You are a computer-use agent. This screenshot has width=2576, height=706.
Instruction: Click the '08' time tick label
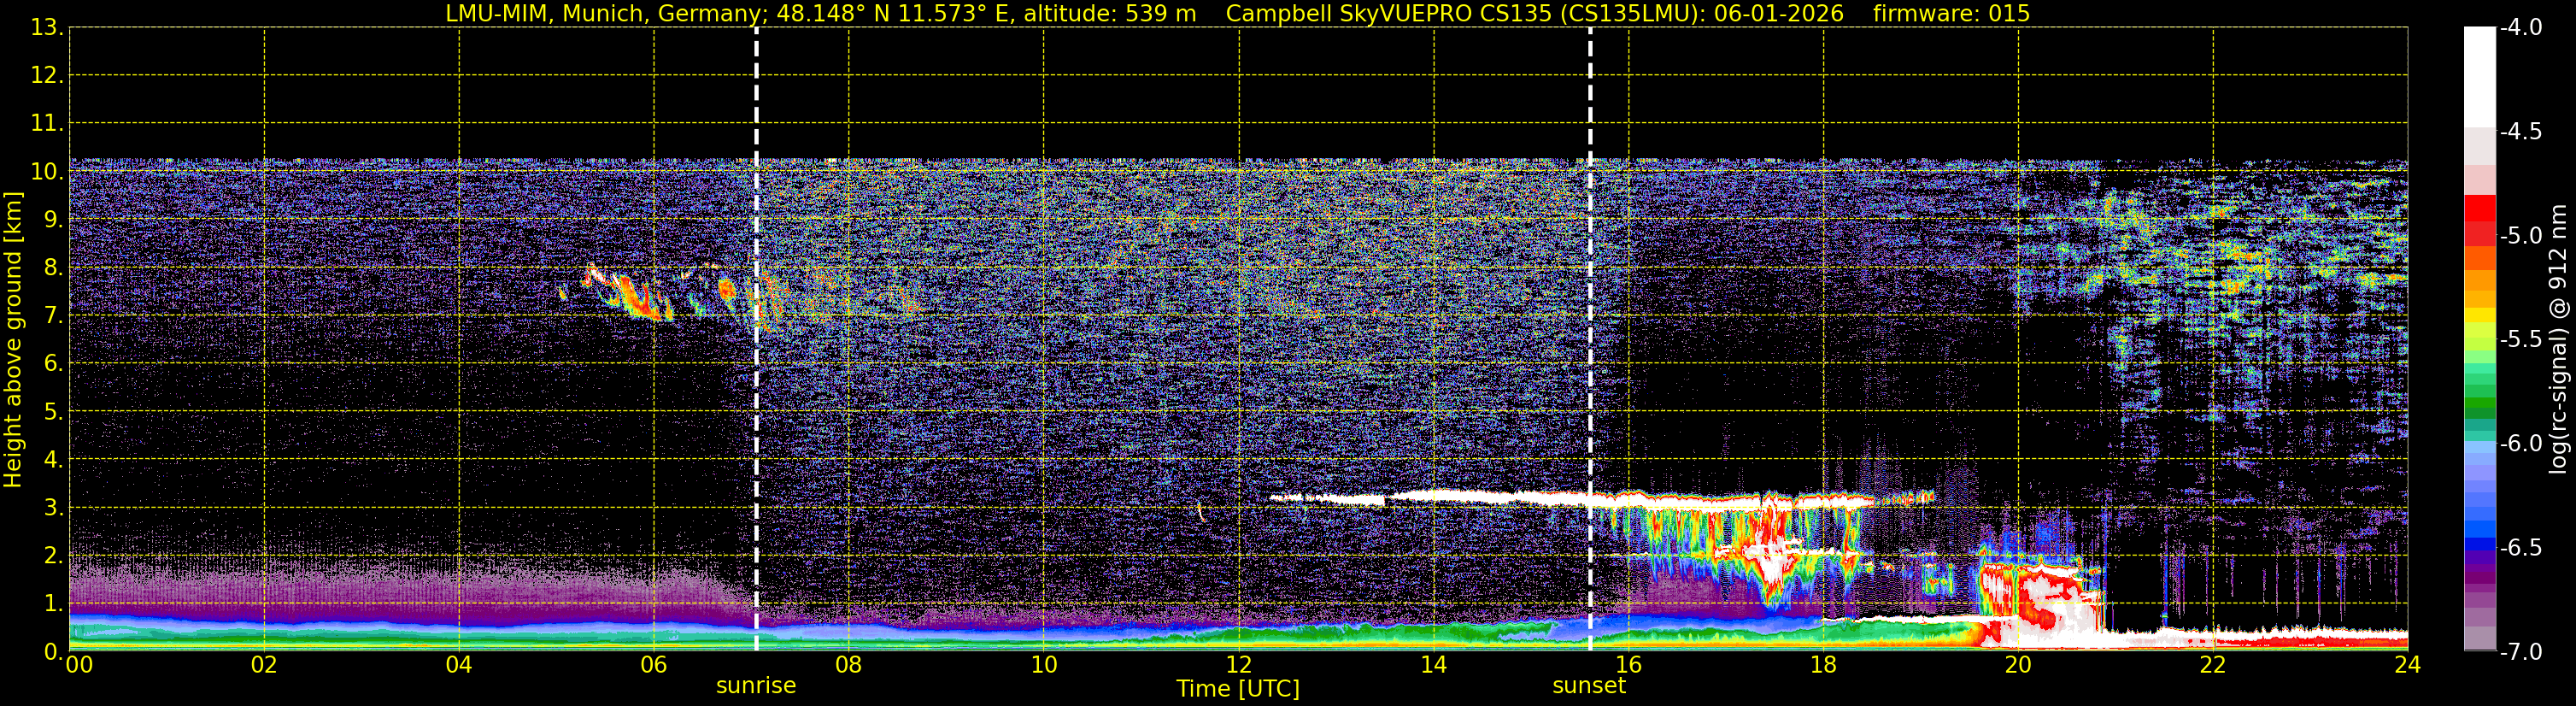(849, 665)
